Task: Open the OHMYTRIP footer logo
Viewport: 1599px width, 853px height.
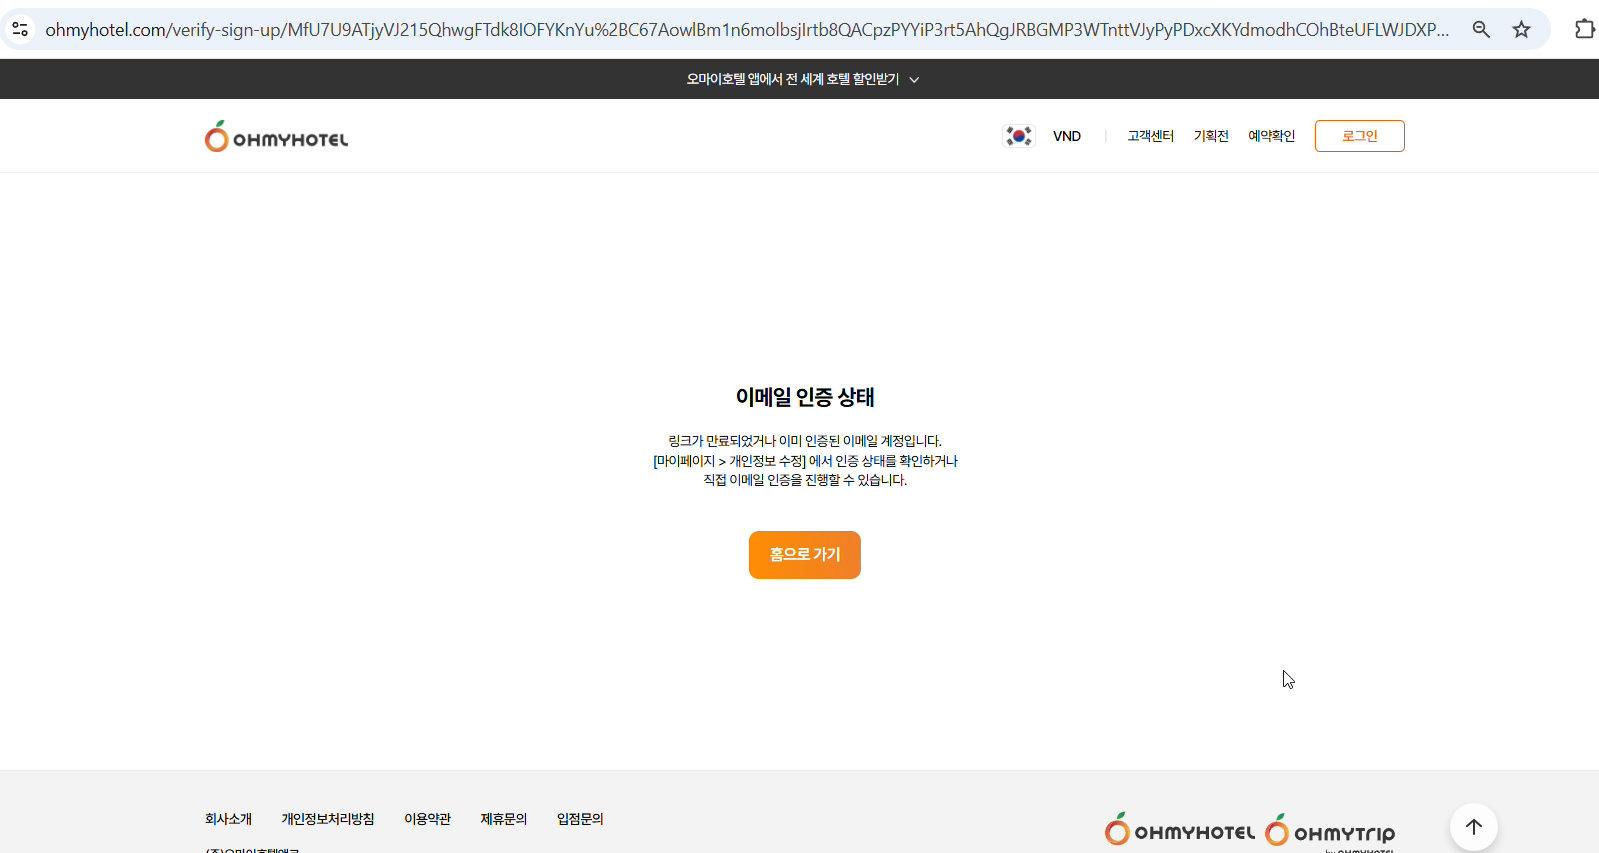Action: (1330, 832)
